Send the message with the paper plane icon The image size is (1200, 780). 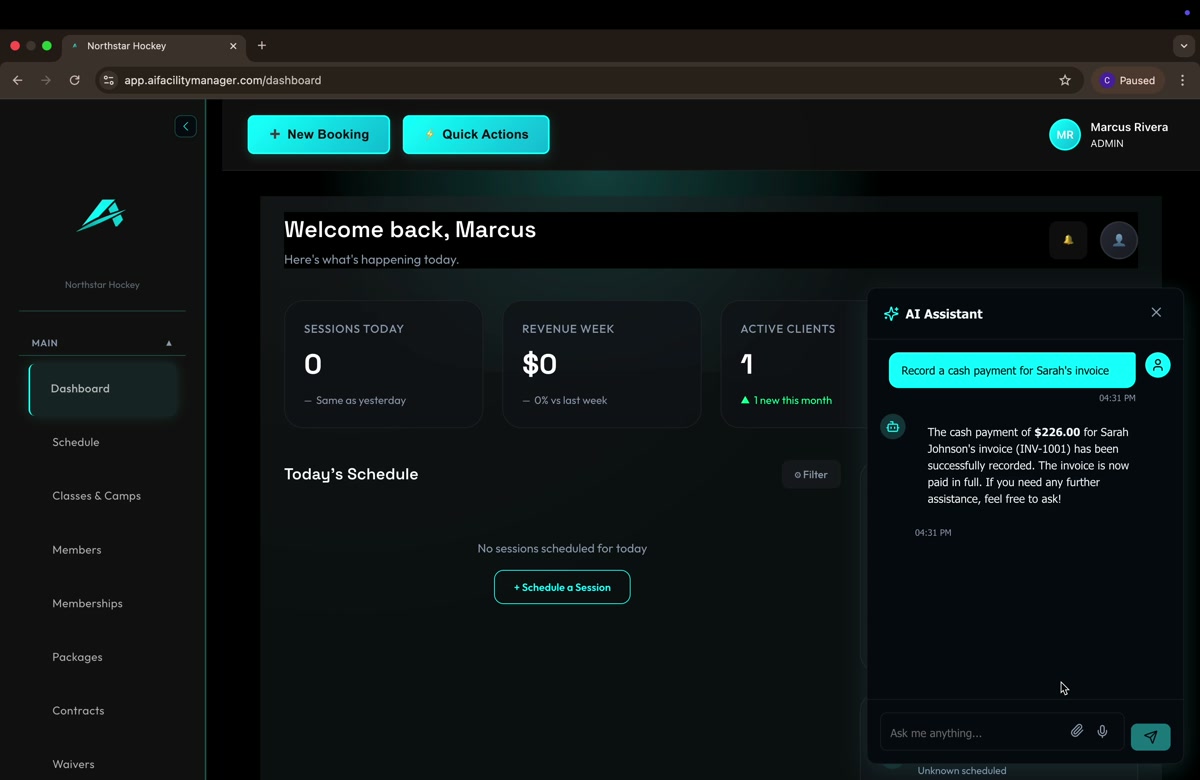coord(1150,736)
